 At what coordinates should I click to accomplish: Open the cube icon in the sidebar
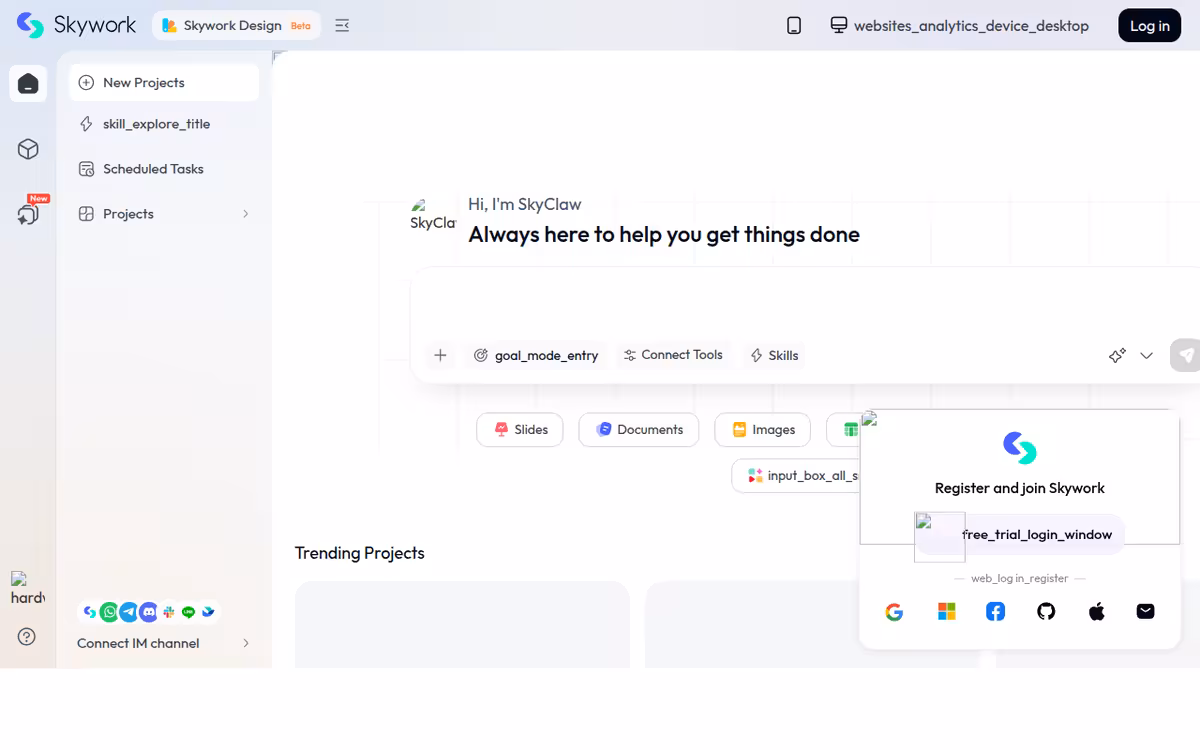(x=28, y=149)
